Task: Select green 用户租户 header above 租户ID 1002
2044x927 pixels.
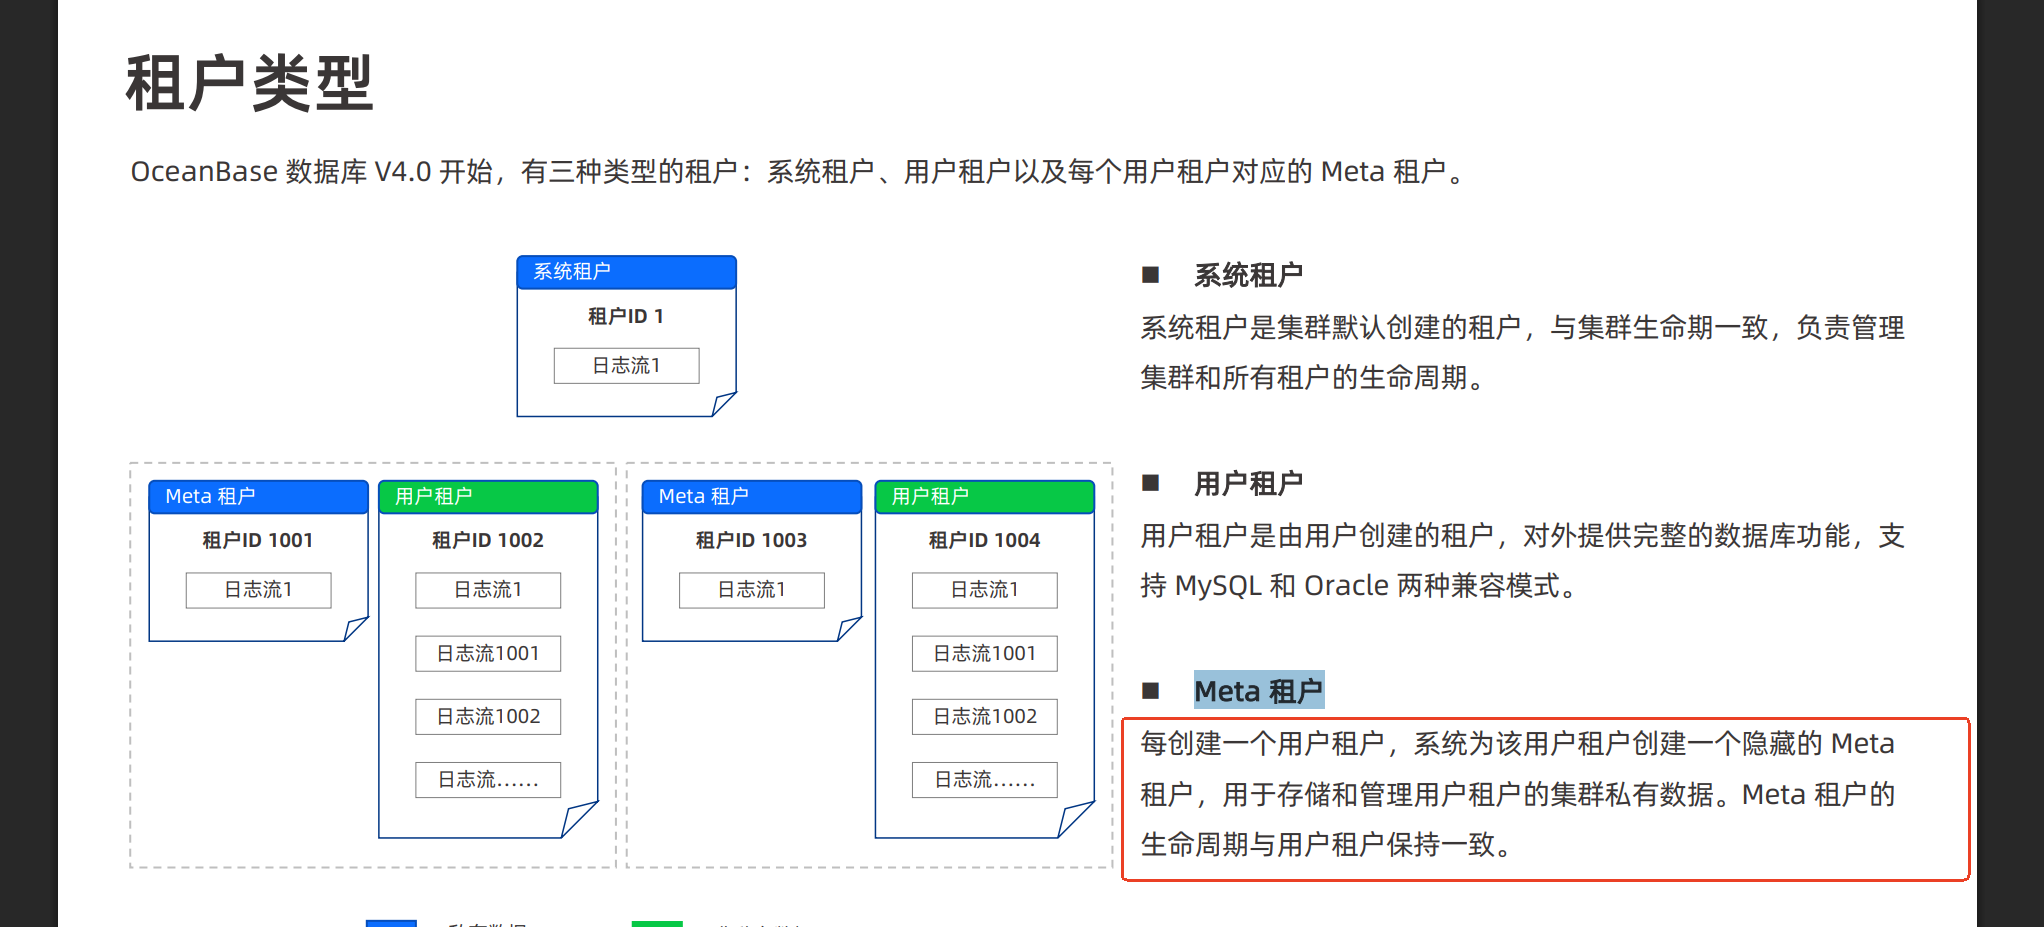Action: click(488, 497)
